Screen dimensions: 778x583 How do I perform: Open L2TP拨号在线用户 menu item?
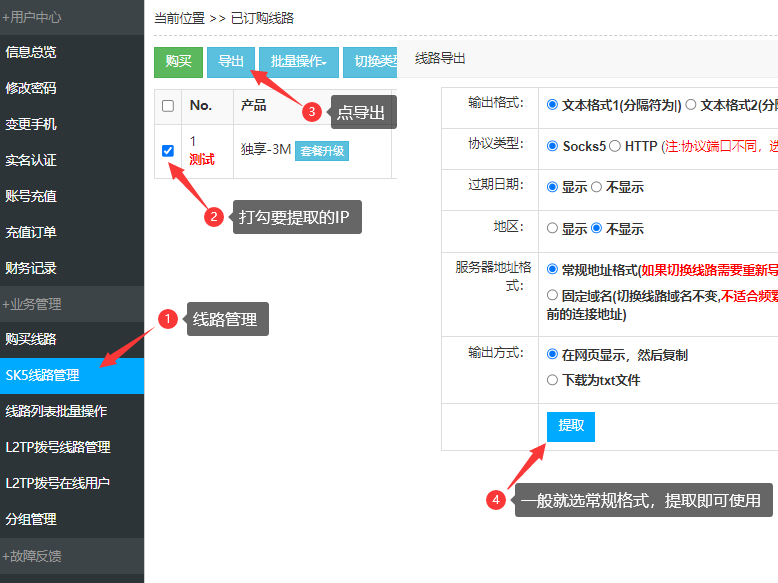tap(72, 483)
